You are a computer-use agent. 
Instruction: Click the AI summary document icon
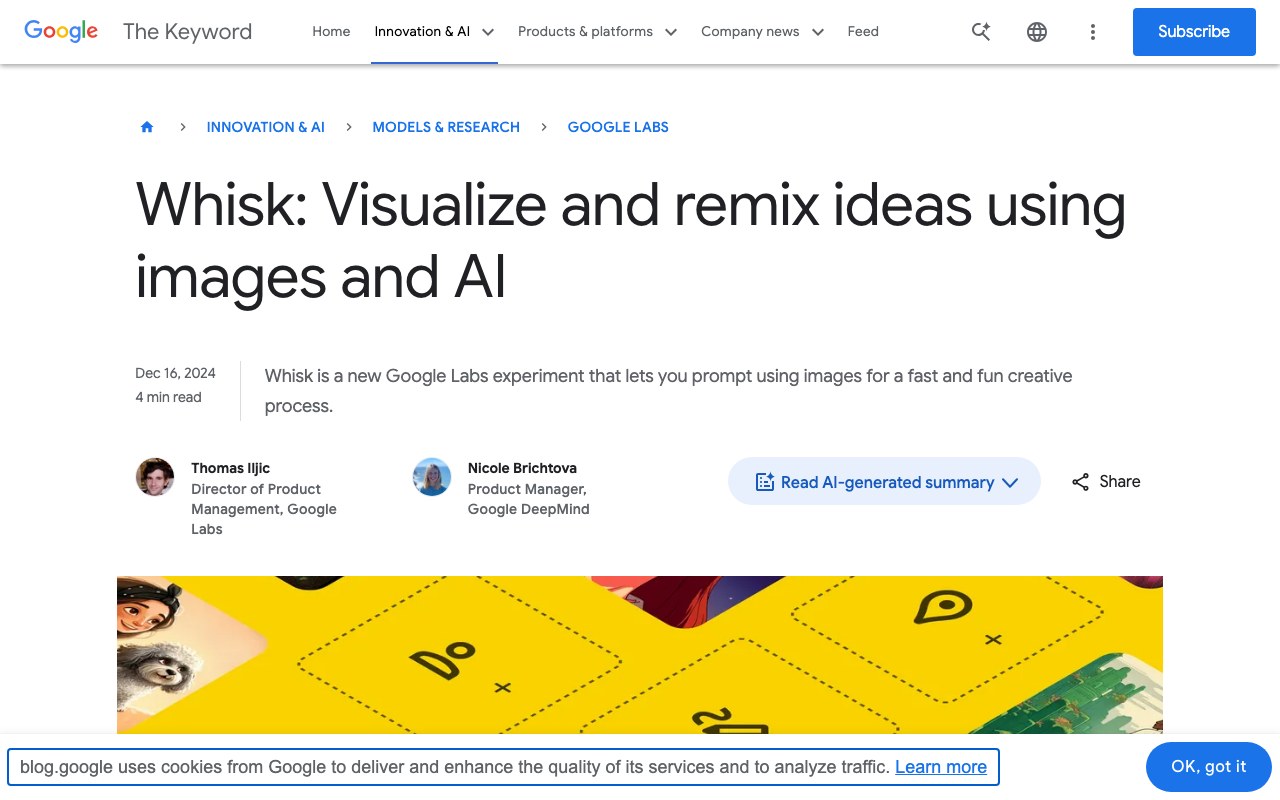tap(765, 482)
